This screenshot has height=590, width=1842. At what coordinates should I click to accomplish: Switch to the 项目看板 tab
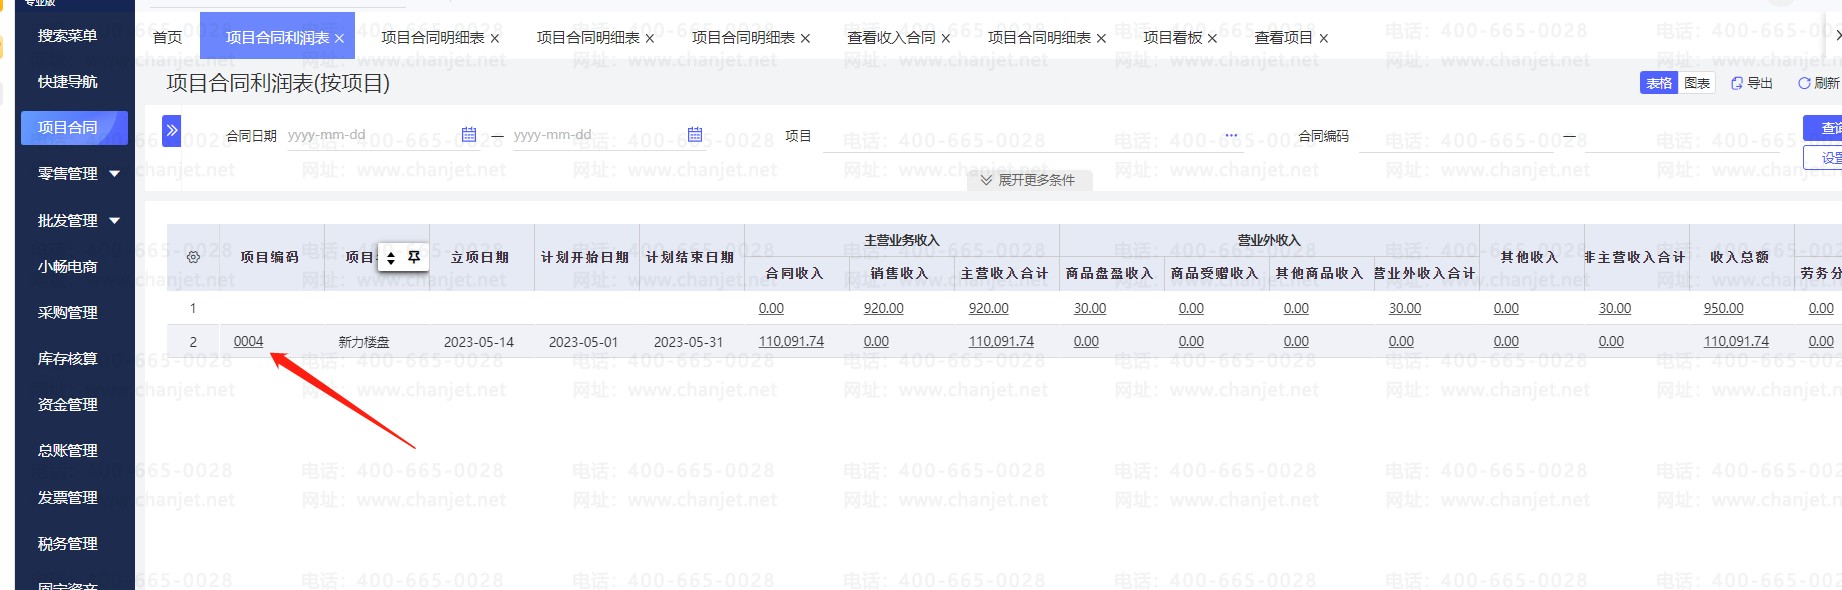(x=1172, y=38)
